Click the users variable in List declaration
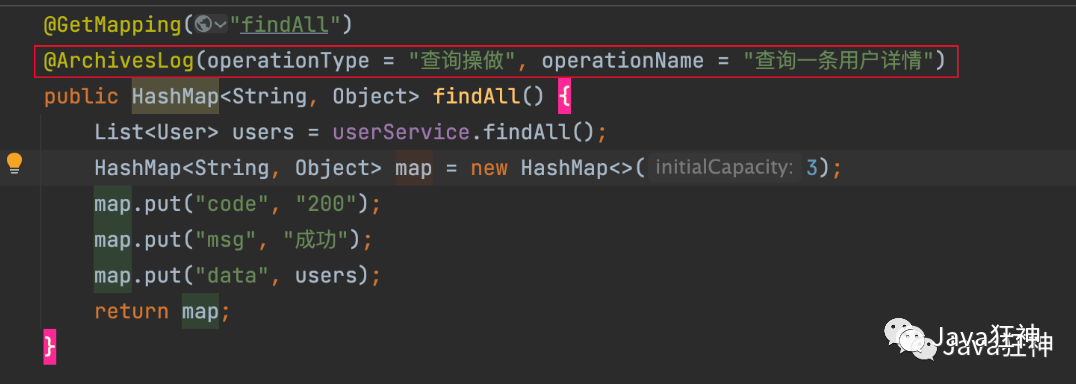This screenshot has width=1076, height=384. 264,133
